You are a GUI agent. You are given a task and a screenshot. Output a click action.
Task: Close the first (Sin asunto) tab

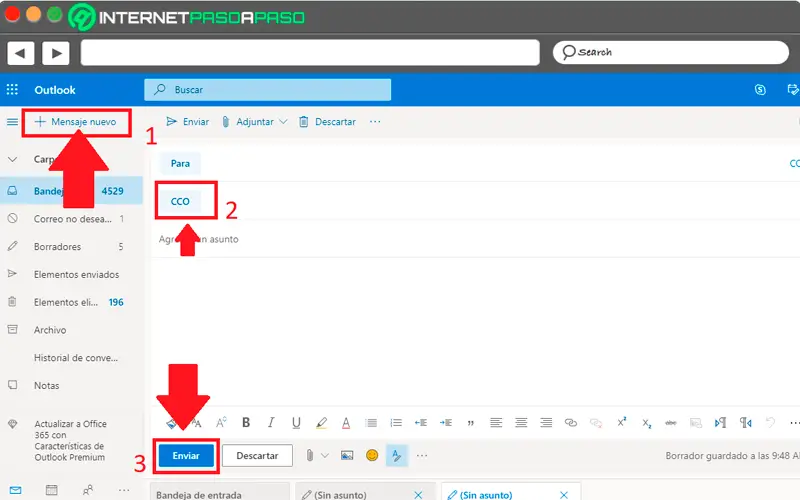(418, 495)
